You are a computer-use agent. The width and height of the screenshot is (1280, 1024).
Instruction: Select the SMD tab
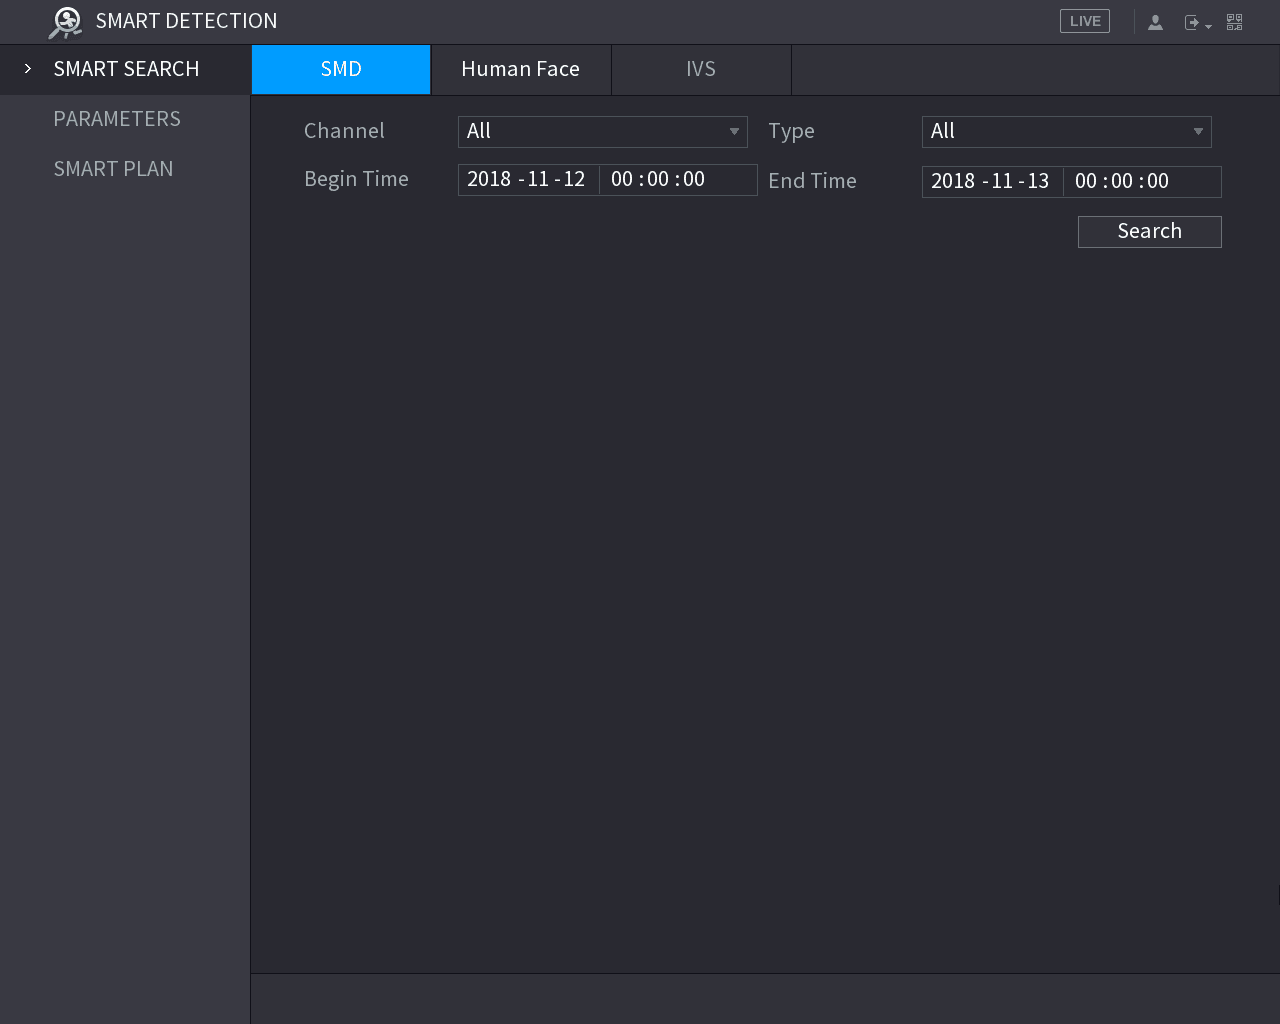(x=341, y=69)
